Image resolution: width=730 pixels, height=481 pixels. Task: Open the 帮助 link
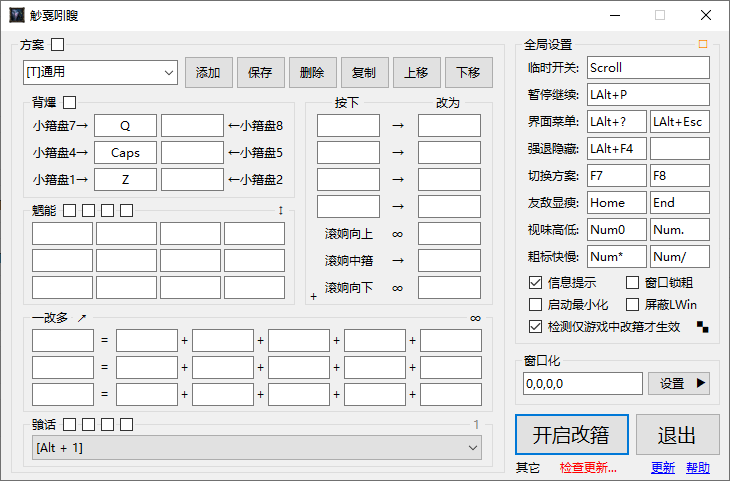698,467
